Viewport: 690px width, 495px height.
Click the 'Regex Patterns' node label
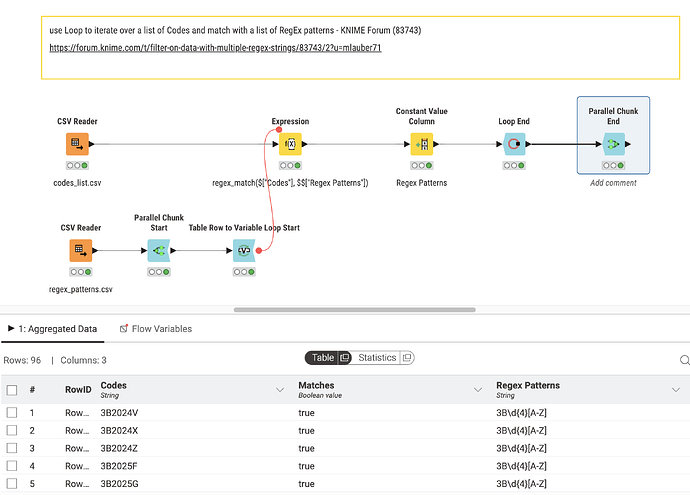coord(422,183)
